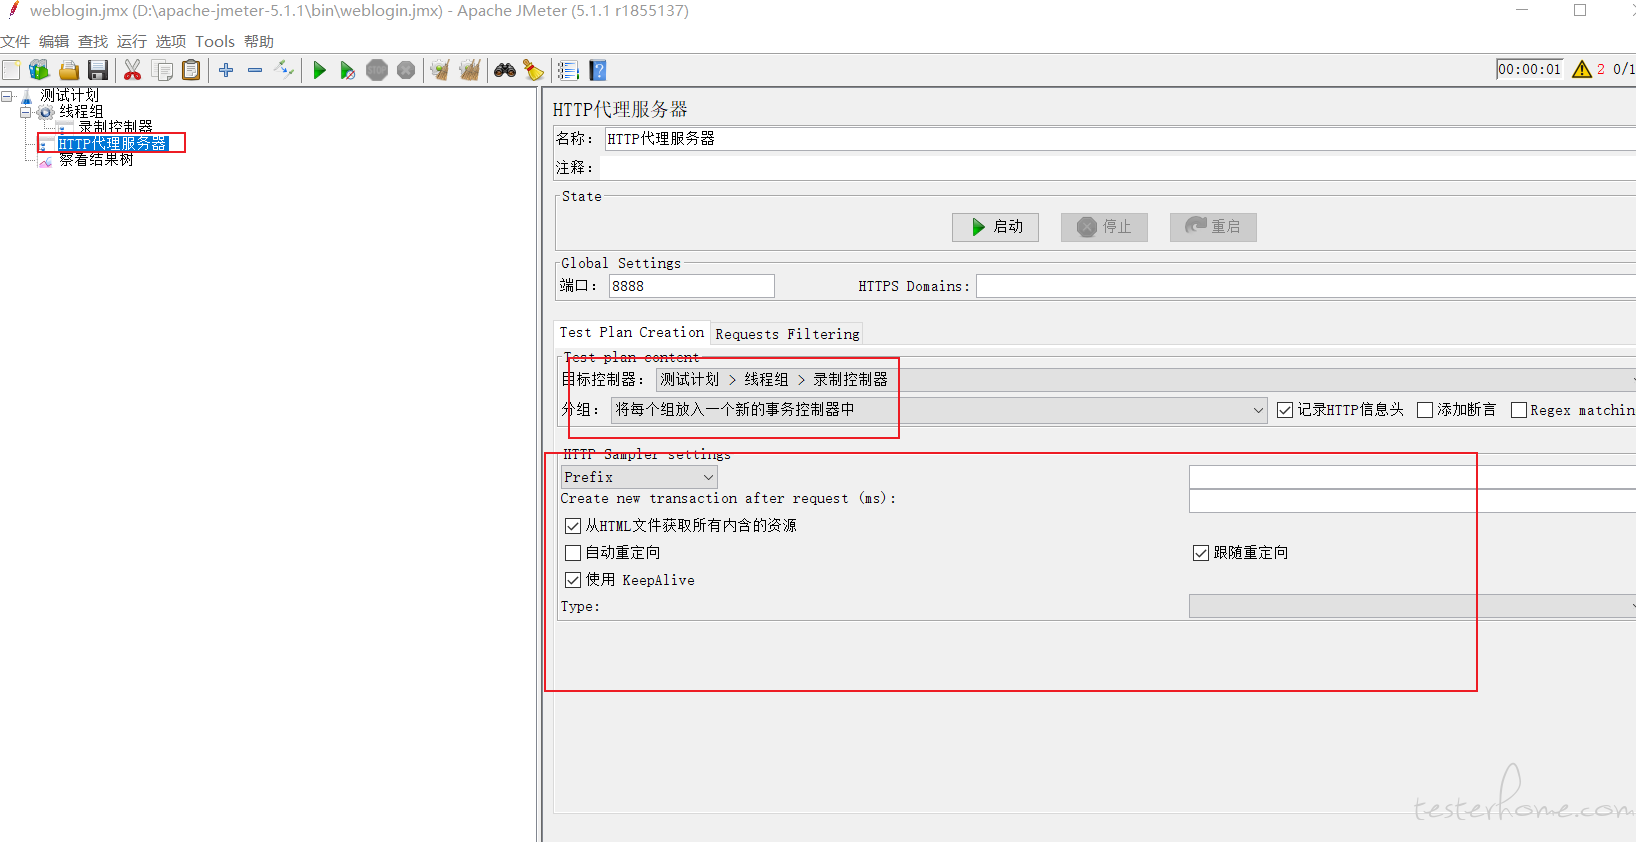
Task: Click the 端口 port field 8888
Action: coord(692,286)
